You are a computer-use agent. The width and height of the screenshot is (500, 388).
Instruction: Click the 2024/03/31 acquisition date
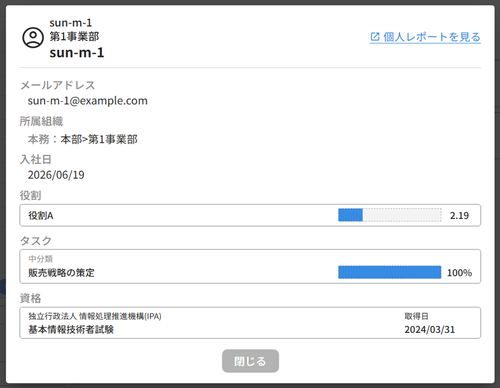click(430, 330)
